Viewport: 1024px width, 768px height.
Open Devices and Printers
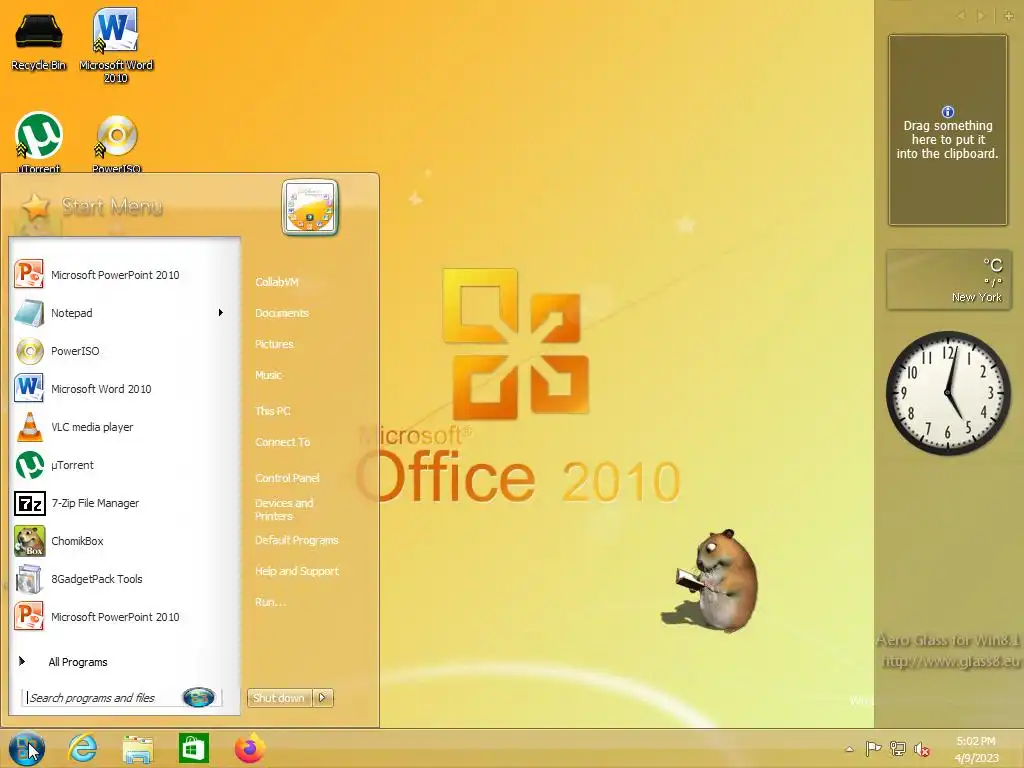coord(284,509)
